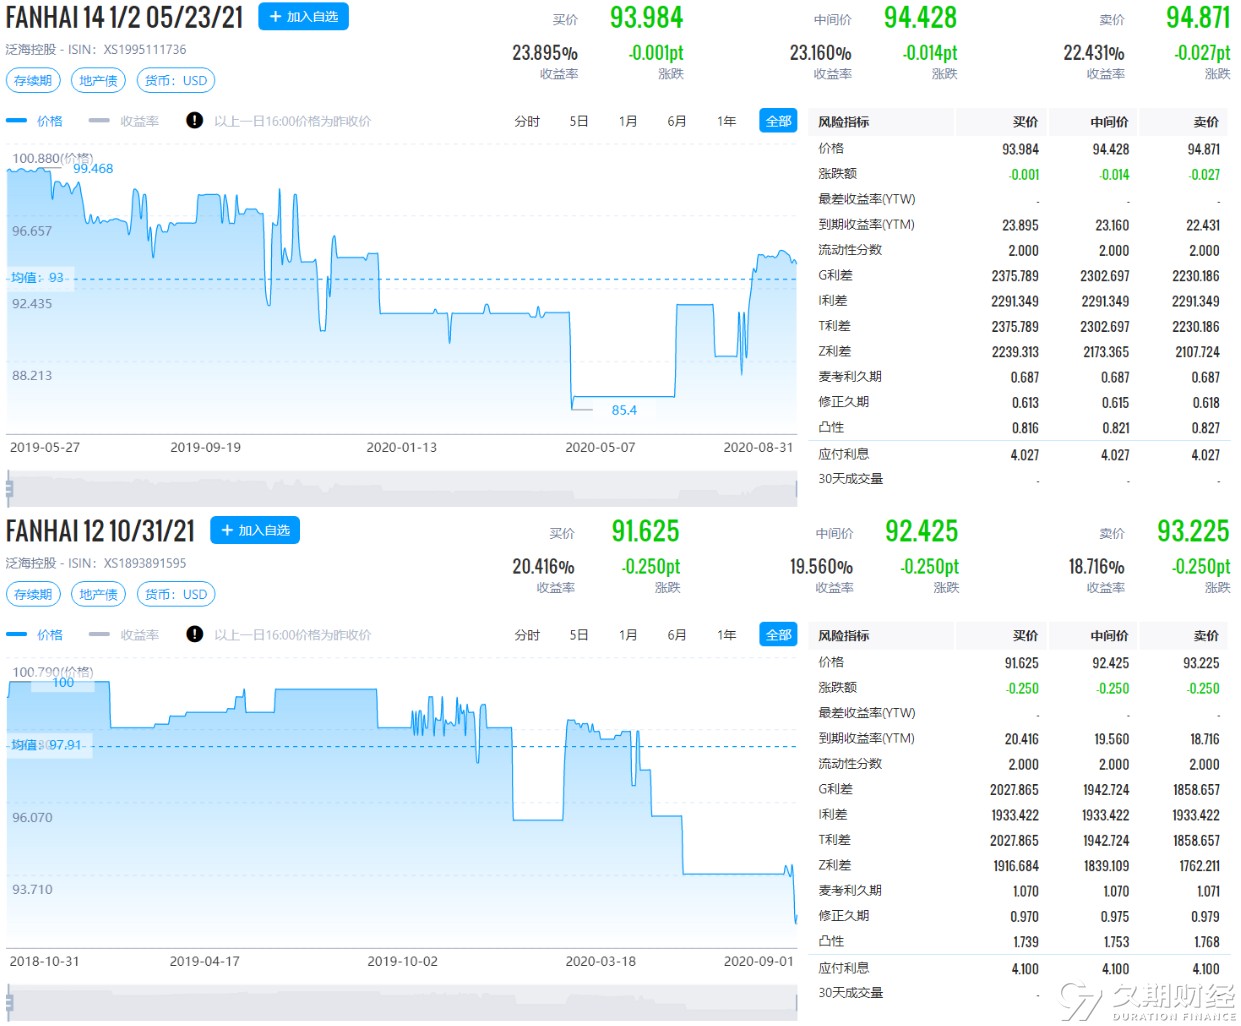Image resolution: width=1241 pixels, height=1026 pixels.
Task: Click bid price 91.625 header for FANHAI 12
Action: [x=645, y=532]
